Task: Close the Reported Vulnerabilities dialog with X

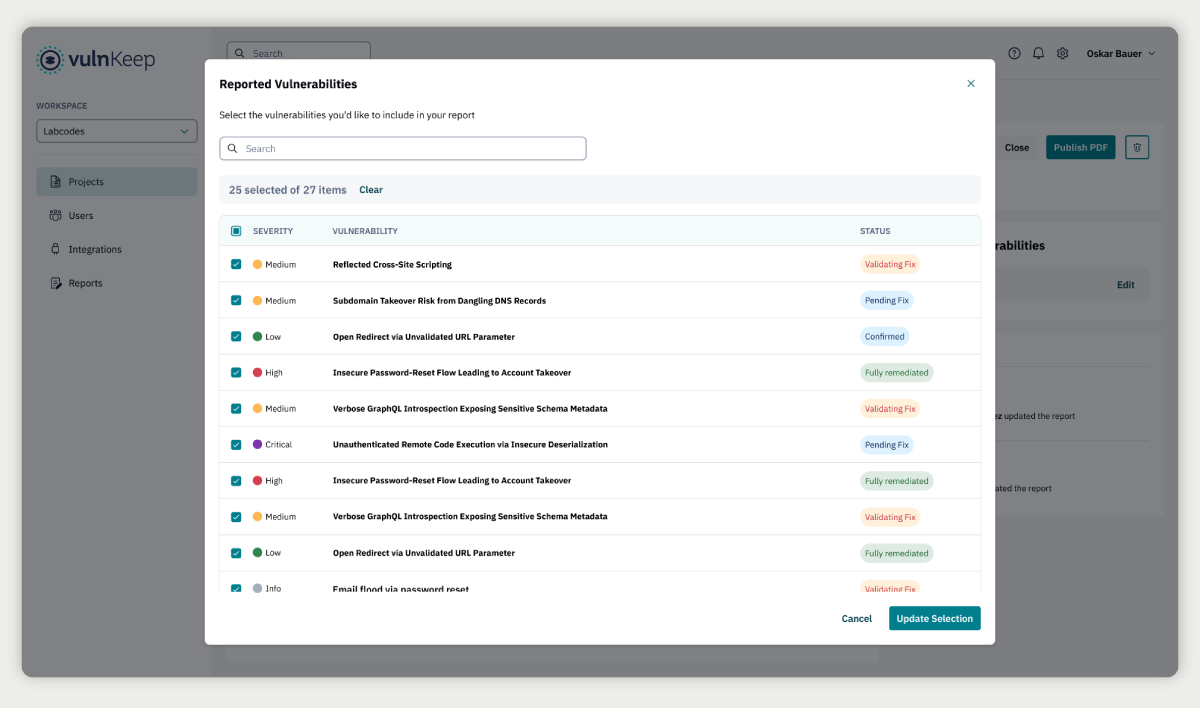Action: click(970, 84)
